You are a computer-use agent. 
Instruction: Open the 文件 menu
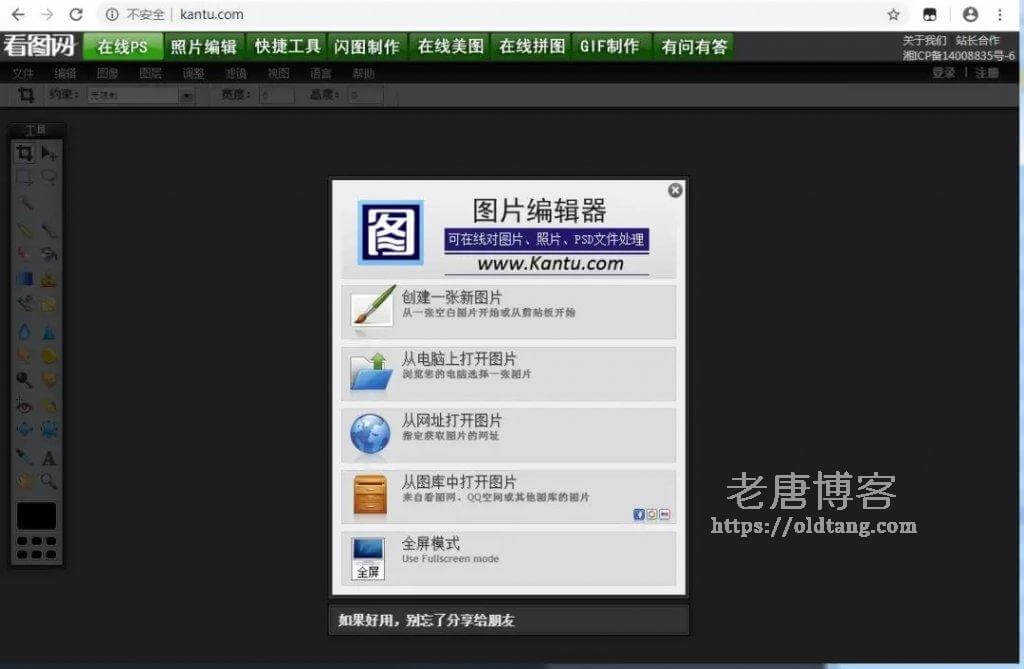[x=23, y=73]
